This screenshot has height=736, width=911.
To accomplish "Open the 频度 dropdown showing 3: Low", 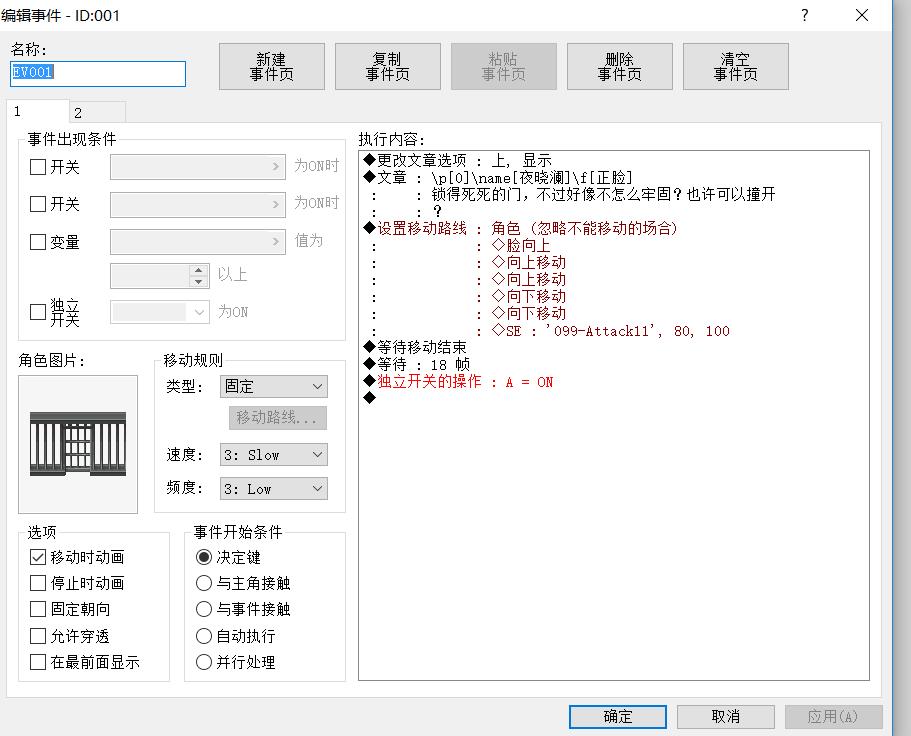I will coord(274,489).
